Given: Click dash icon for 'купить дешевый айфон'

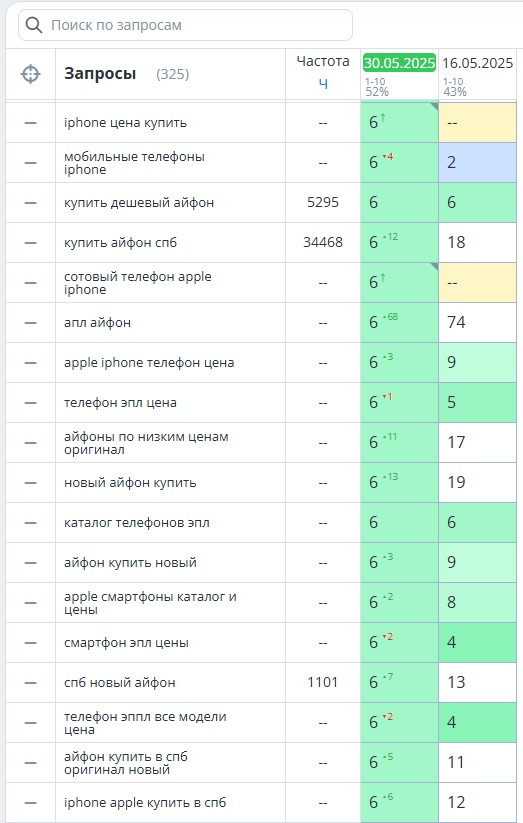Looking at the screenshot, I should coord(30,203).
